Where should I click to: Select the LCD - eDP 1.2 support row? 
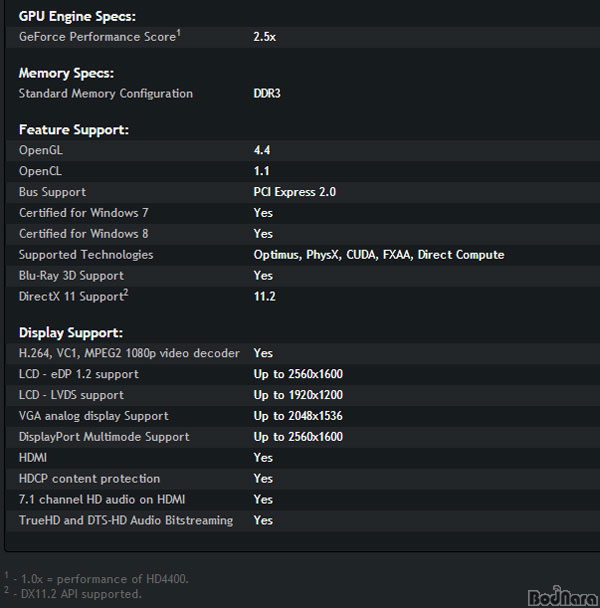click(x=303, y=375)
